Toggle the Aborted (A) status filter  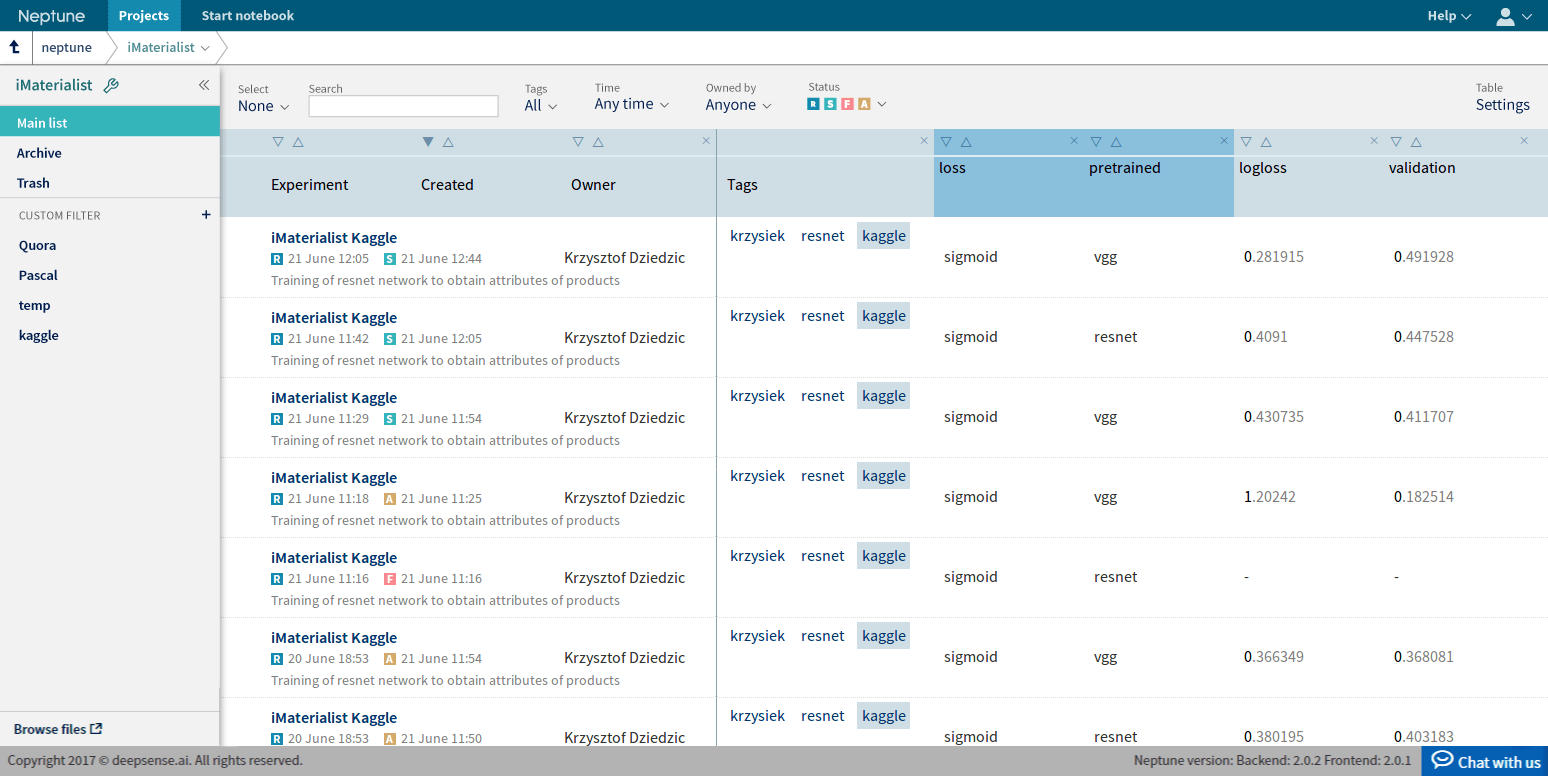point(864,104)
